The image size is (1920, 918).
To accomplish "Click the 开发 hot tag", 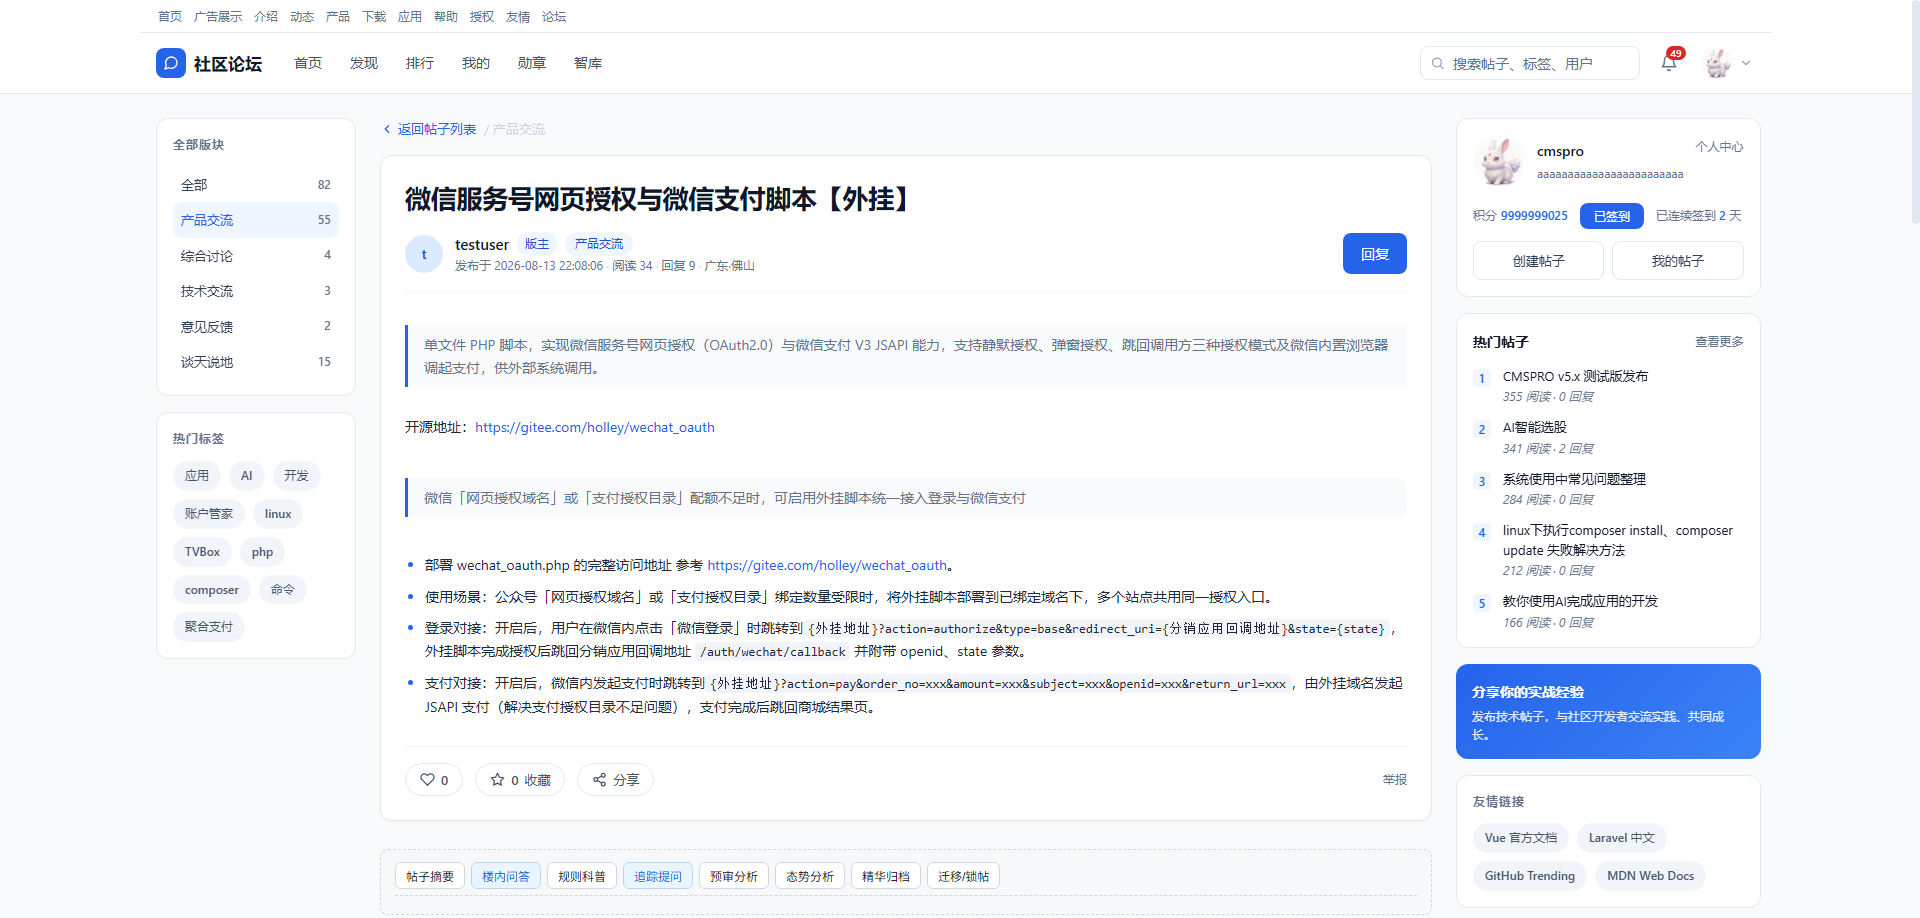I will (296, 476).
